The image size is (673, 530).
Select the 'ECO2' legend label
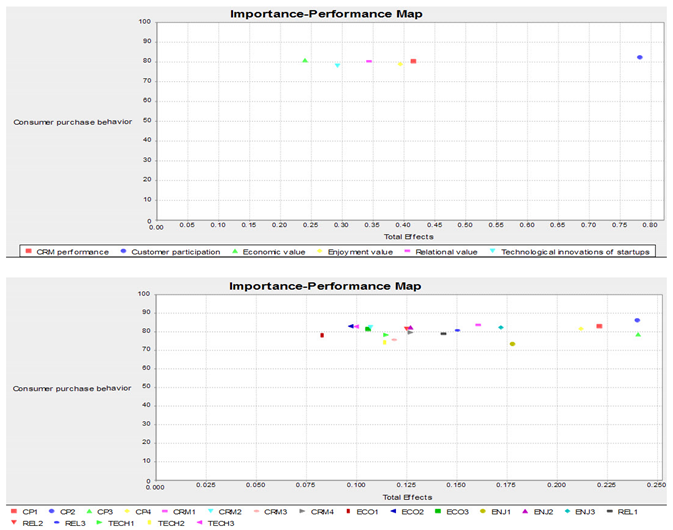click(412, 512)
